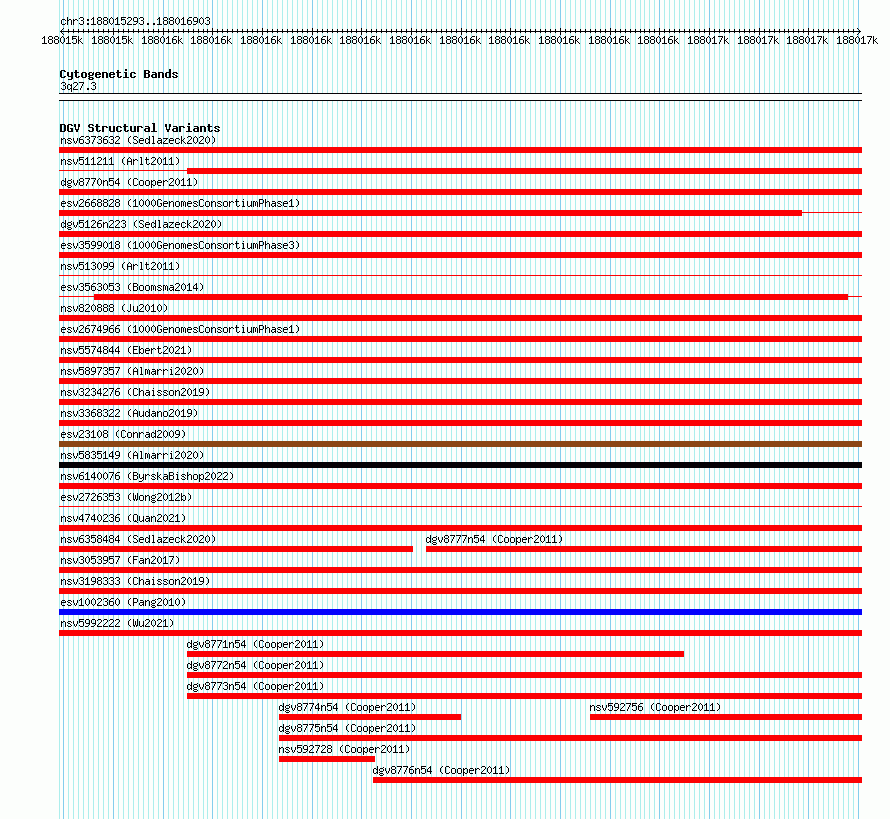Image resolution: width=890 pixels, height=819 pixels.
Task: Click the nsv6373632 (Sedlazeck2020) variant label
Action: [x=138, y=140]
